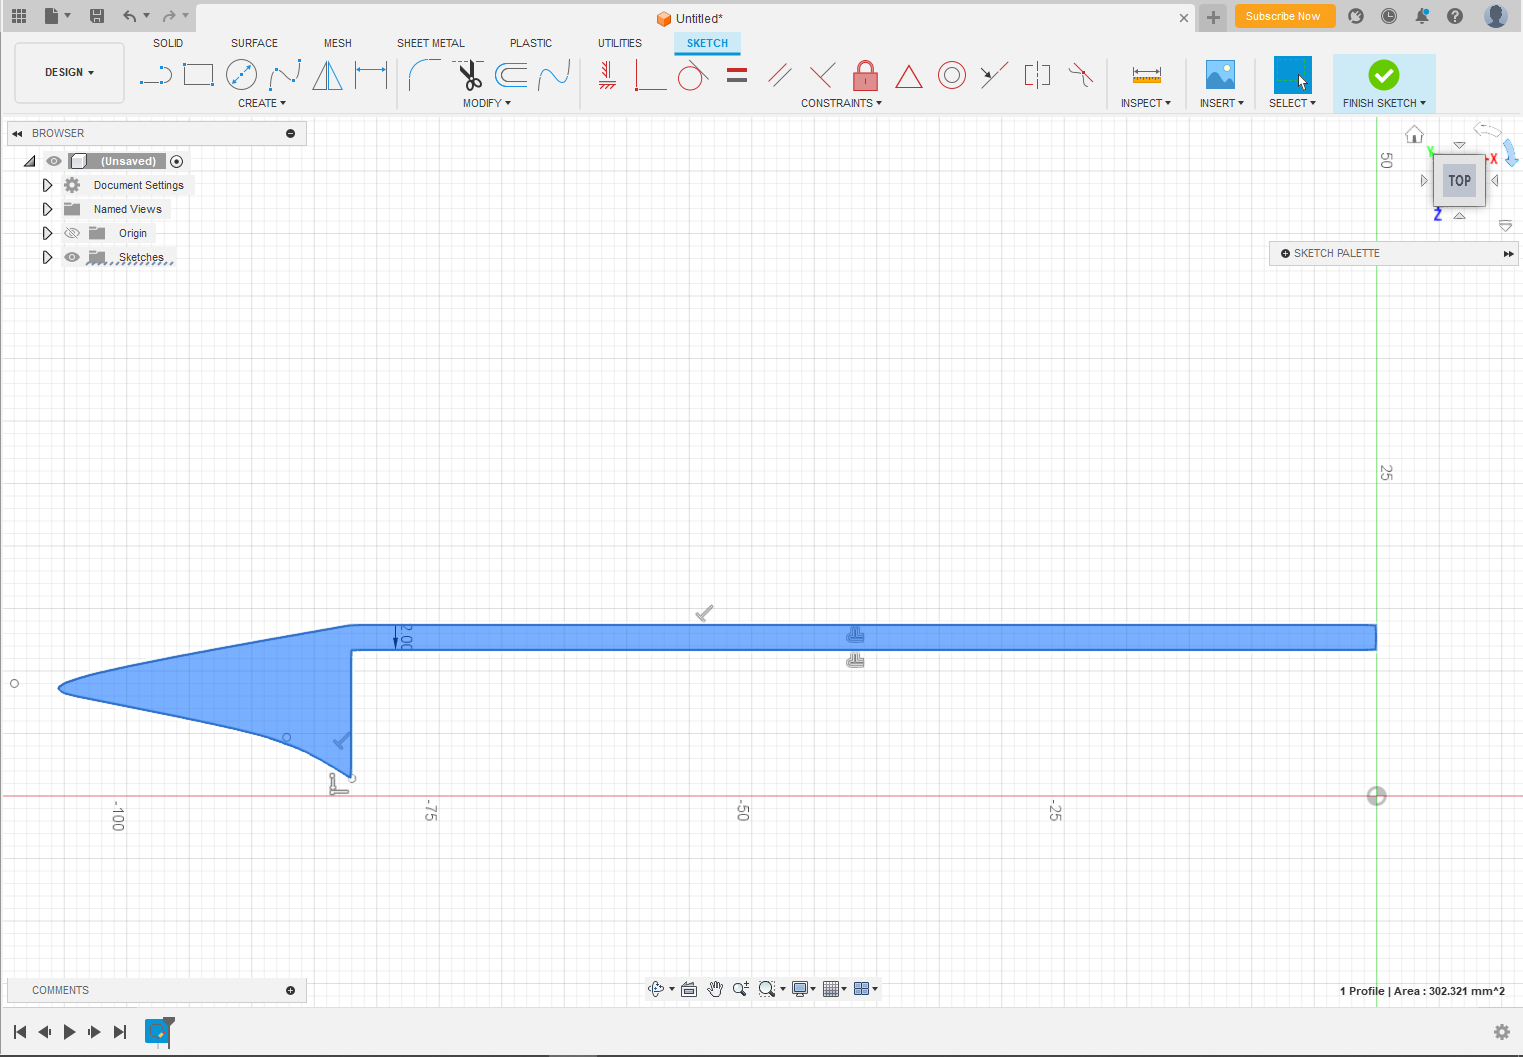Image resolution: width=1523 pixels, height=1057 pixels.
Task: Go to the Home view near the ViewCube
Action: [1414, 134]
